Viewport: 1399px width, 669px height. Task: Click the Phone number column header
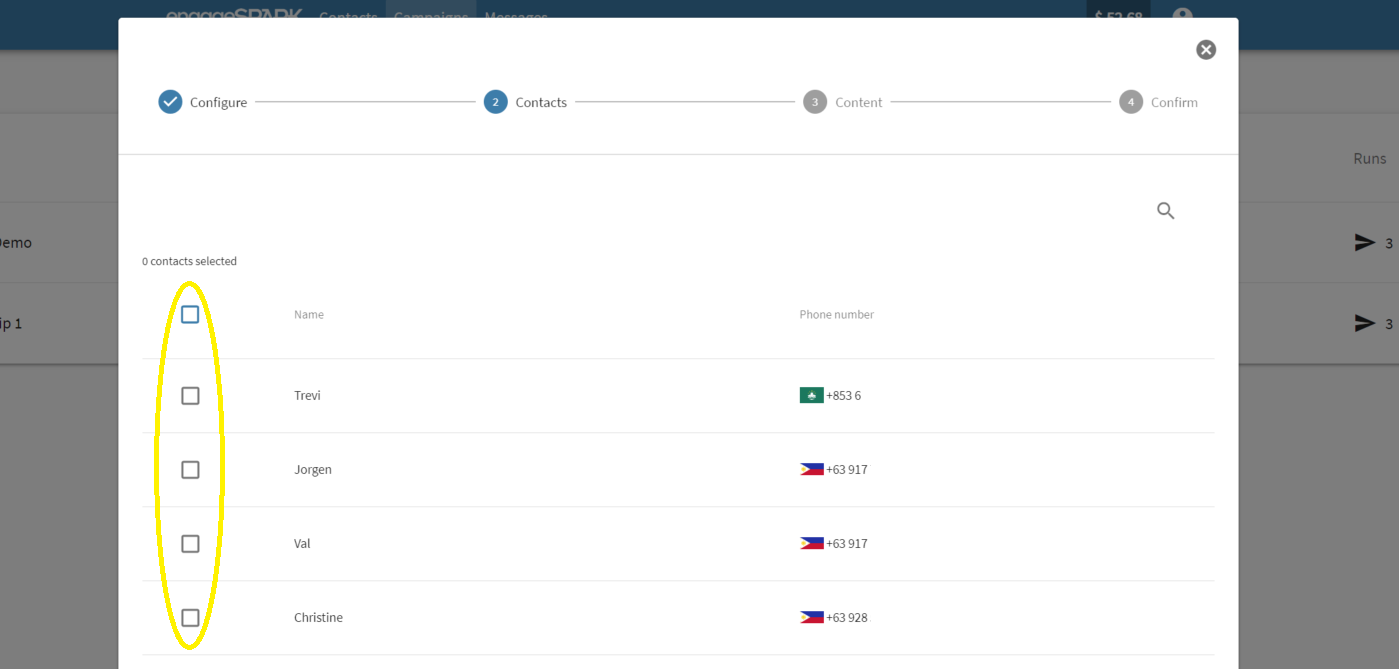coord(836,314)
